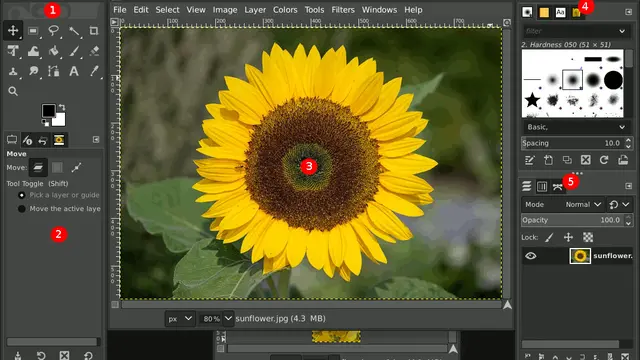Open Layers dock configure tab menu
Screen dimensions: 640x360
pos(629,186)
